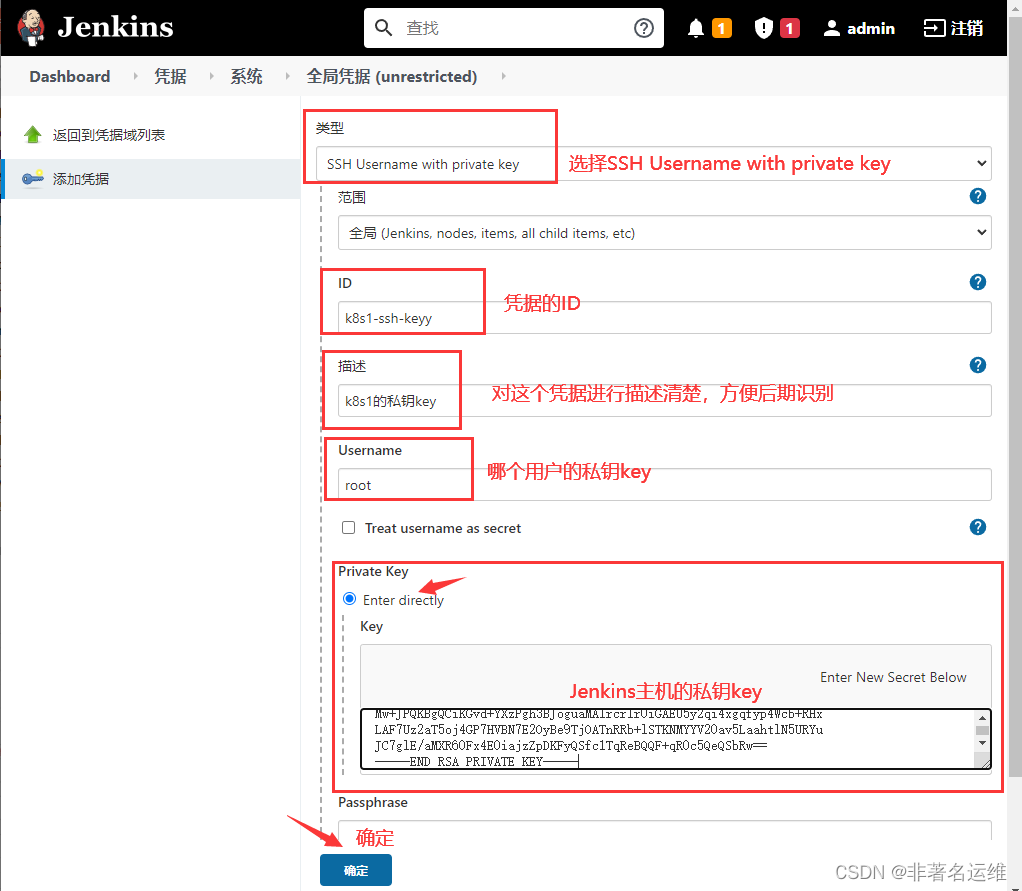1022x891 pixels.
Task: Focus the 查找 search box
Action: (x=514, y=28)
